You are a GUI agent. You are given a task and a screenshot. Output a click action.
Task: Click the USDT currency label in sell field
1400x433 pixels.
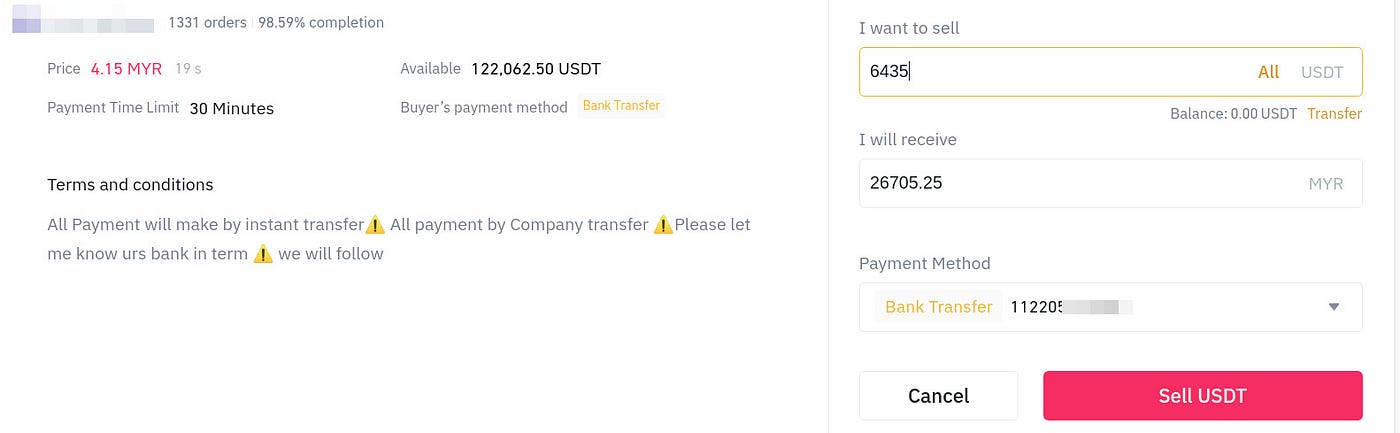(x=1322, y=72)
